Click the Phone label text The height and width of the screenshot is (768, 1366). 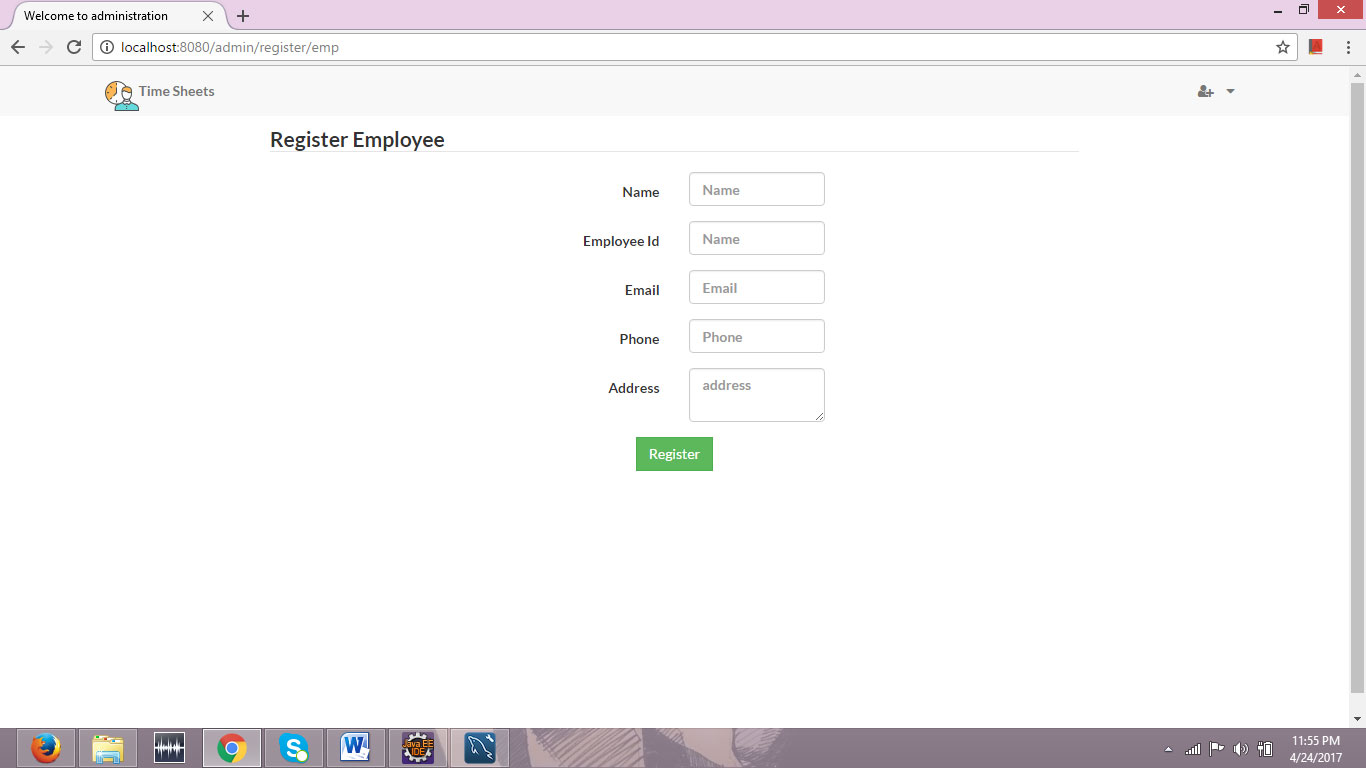(x=639, y=339)
